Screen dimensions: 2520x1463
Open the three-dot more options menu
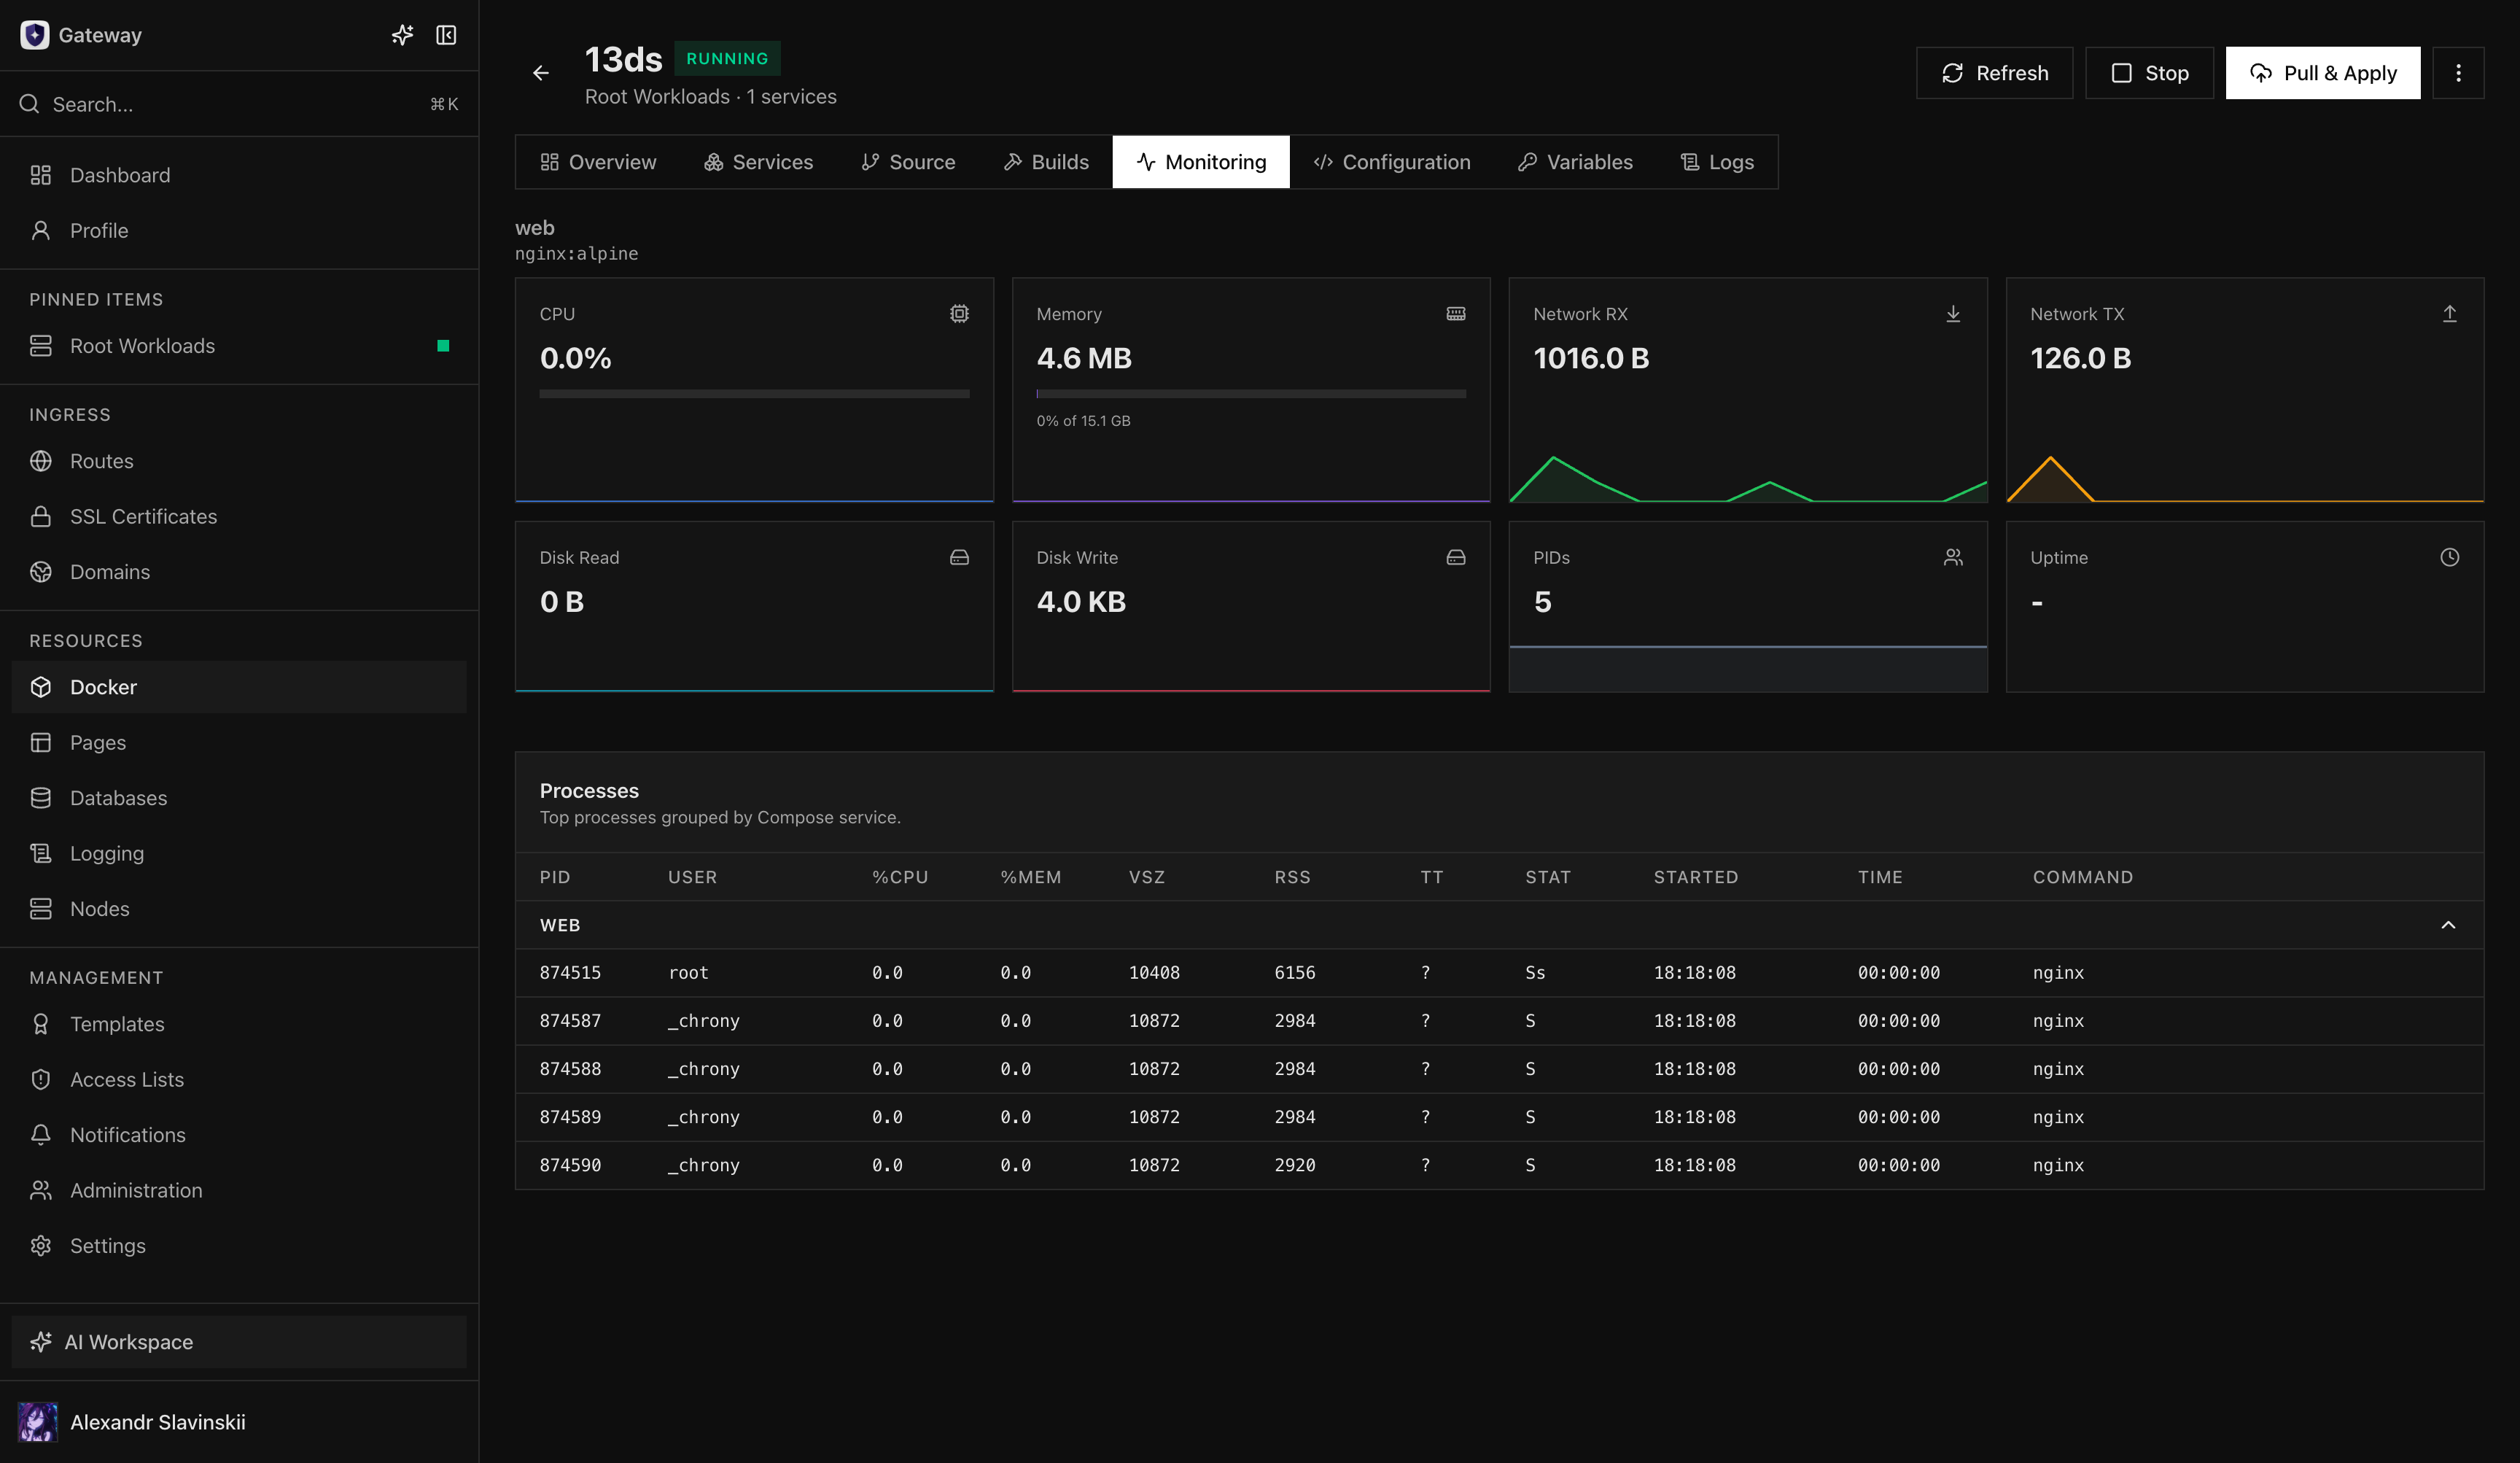[x=2458, y=73]
